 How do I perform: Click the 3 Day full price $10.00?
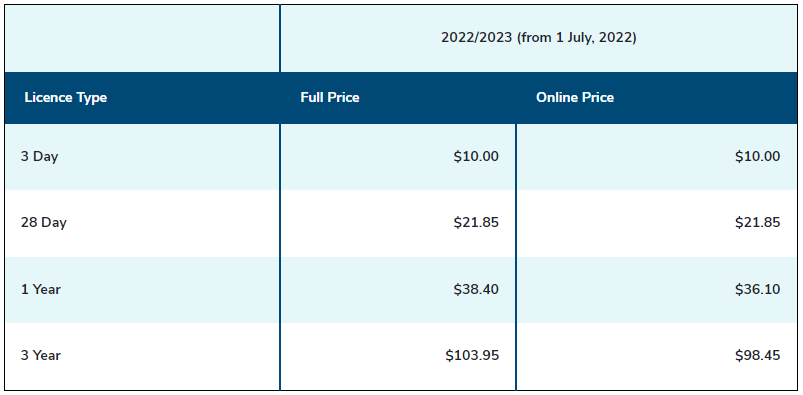476,156
